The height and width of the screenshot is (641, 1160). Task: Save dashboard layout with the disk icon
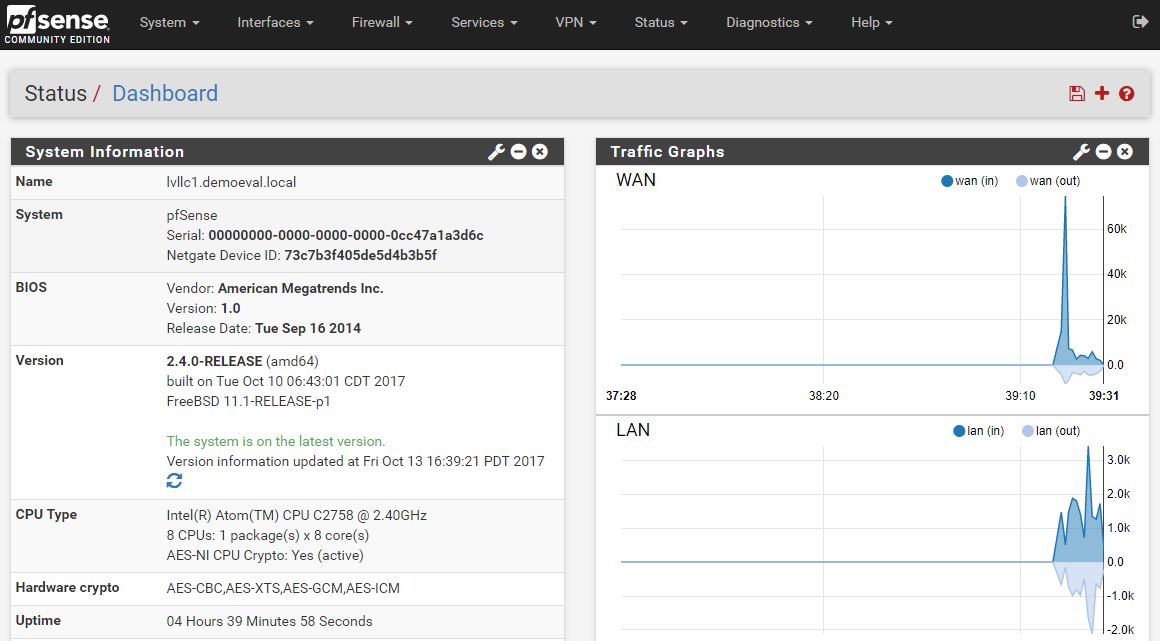(1077, 94)
